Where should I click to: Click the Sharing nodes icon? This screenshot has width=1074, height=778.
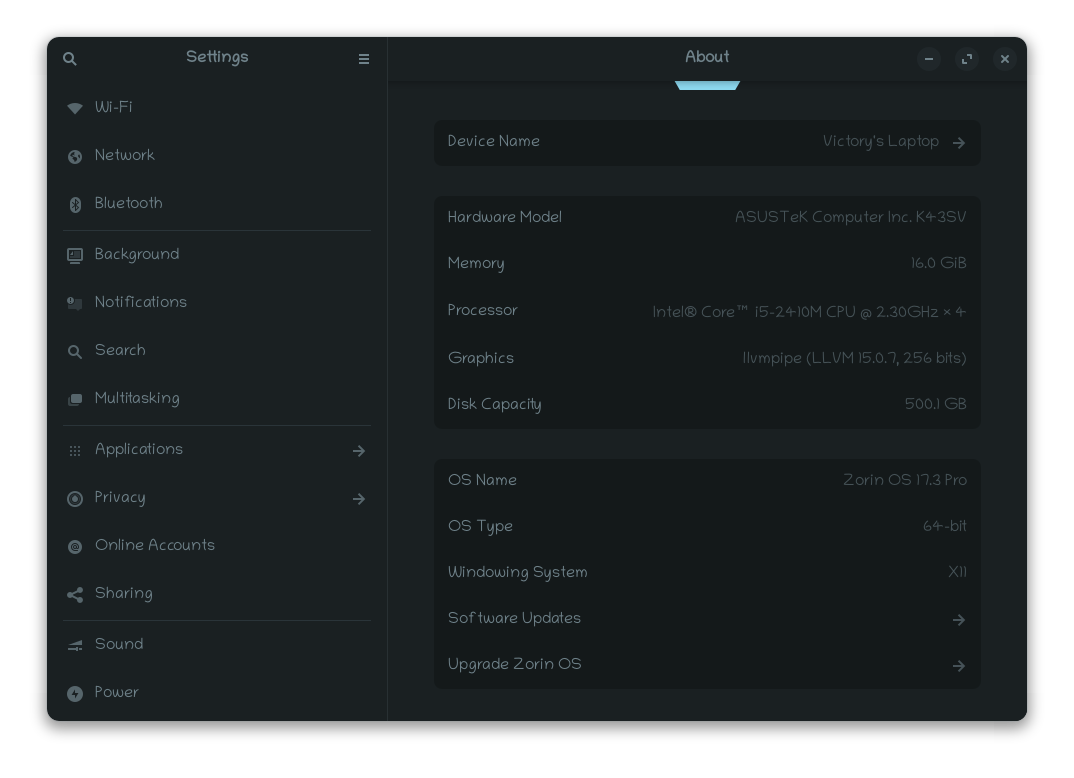(x=75, y=594)
